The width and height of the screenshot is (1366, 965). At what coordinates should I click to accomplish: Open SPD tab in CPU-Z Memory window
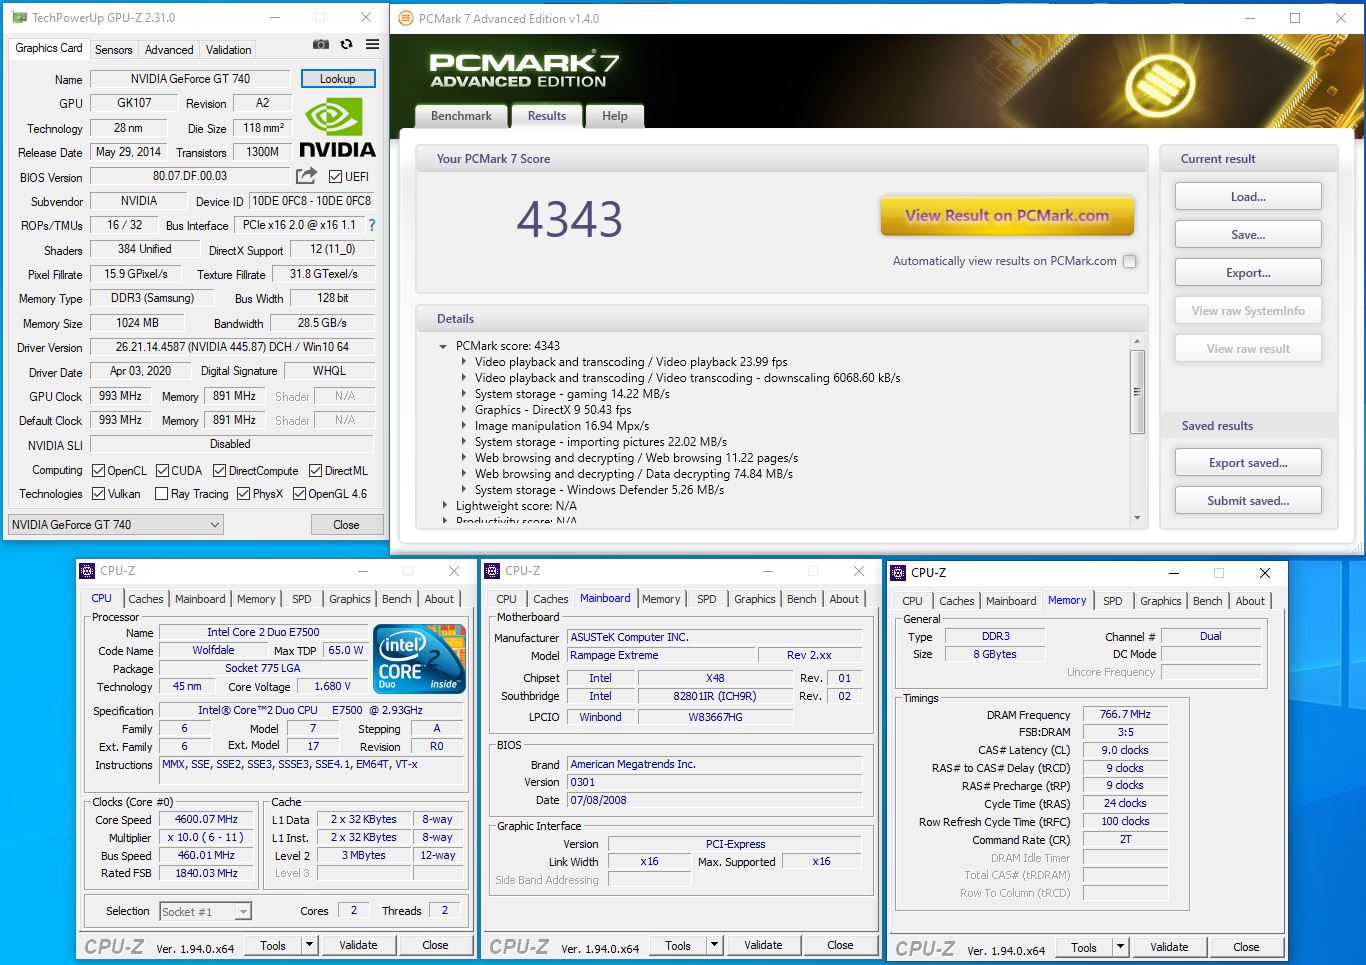1113,601
